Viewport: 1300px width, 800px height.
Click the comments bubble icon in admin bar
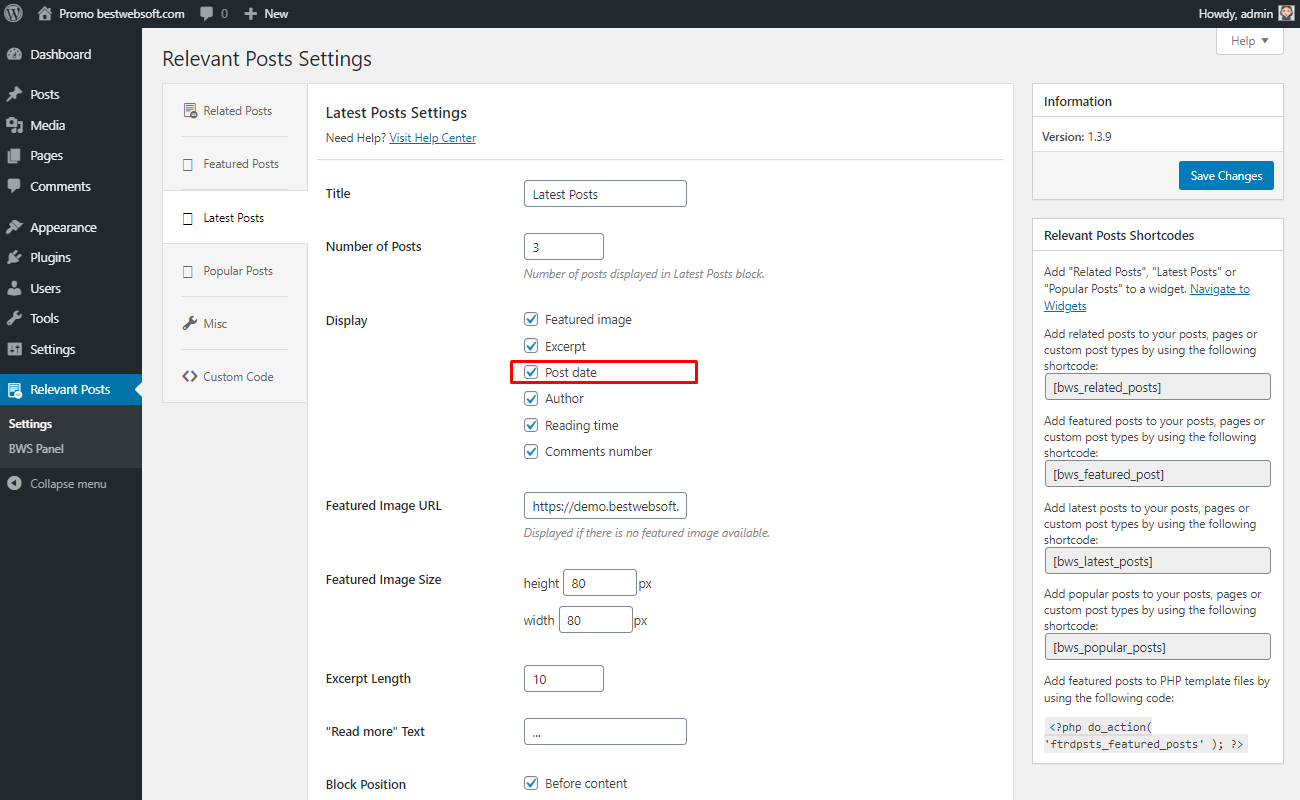[x=206, y=14]
